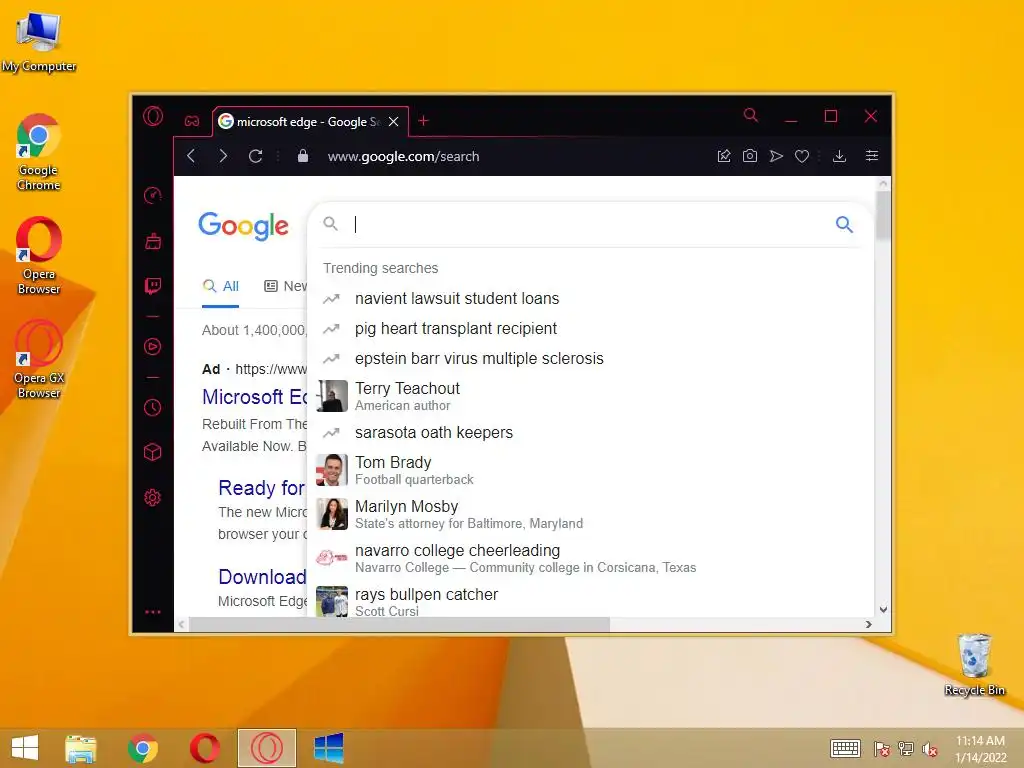
Task: Select Opera Browser desktop shortcut
Action: click(39, 256)
